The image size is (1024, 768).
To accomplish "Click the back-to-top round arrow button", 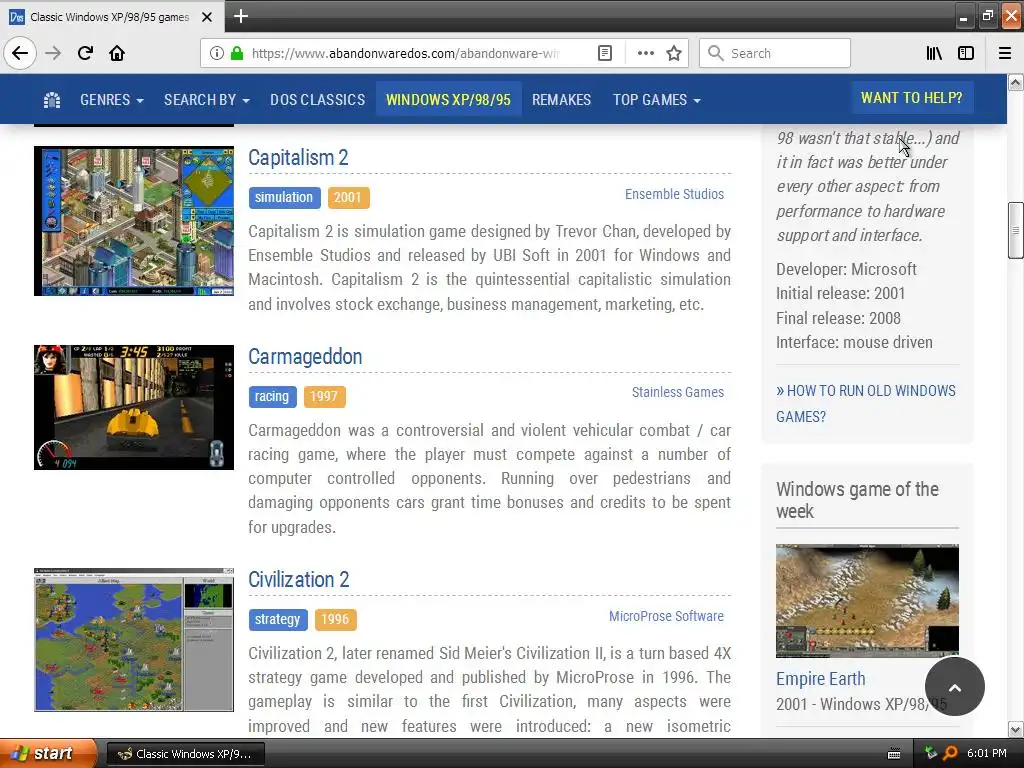I will point(955,686).
